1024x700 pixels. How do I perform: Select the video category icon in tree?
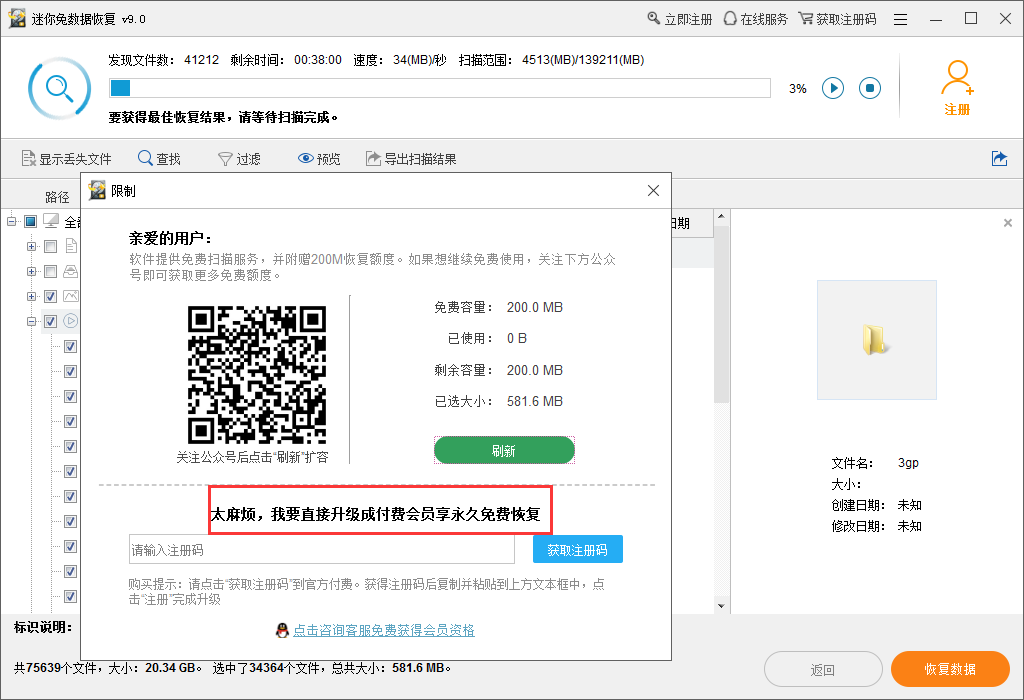click(71, 321)
